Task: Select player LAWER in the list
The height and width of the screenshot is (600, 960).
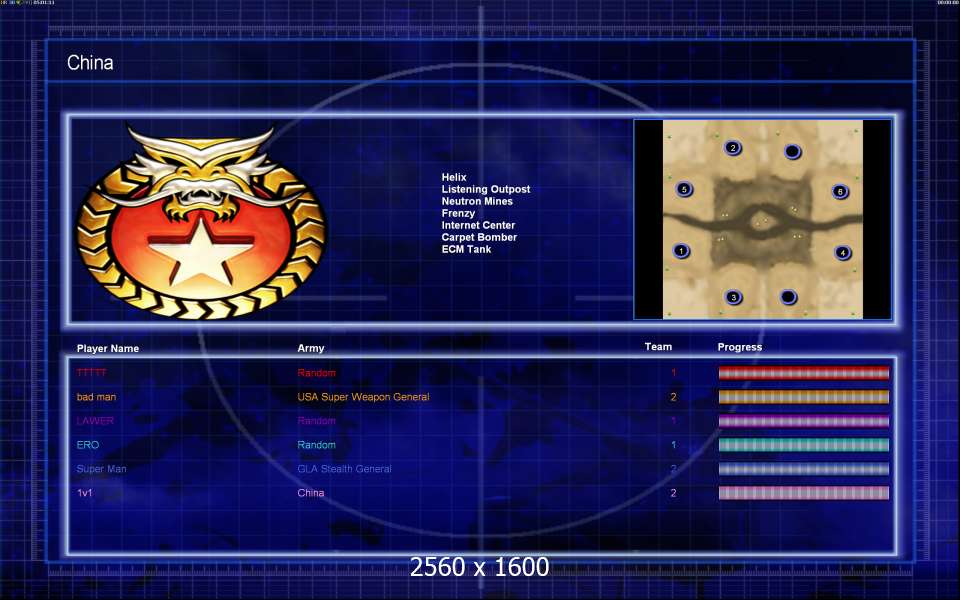Action: (95, 421)
